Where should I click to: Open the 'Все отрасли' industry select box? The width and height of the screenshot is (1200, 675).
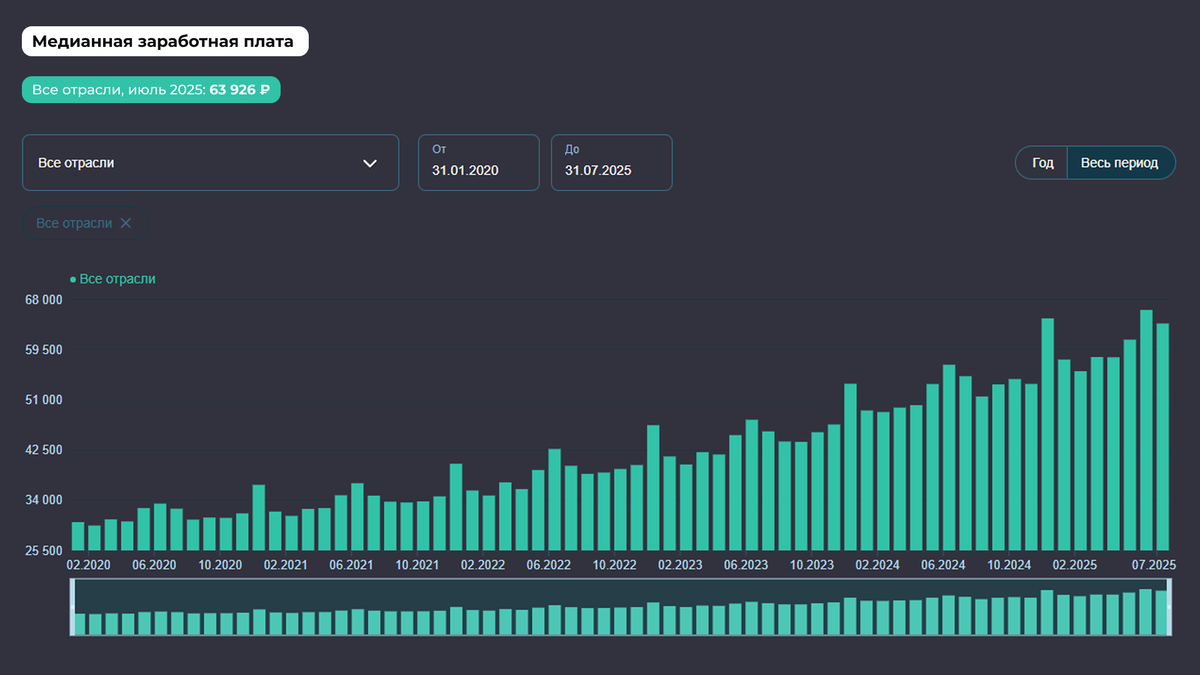point(211,162)
